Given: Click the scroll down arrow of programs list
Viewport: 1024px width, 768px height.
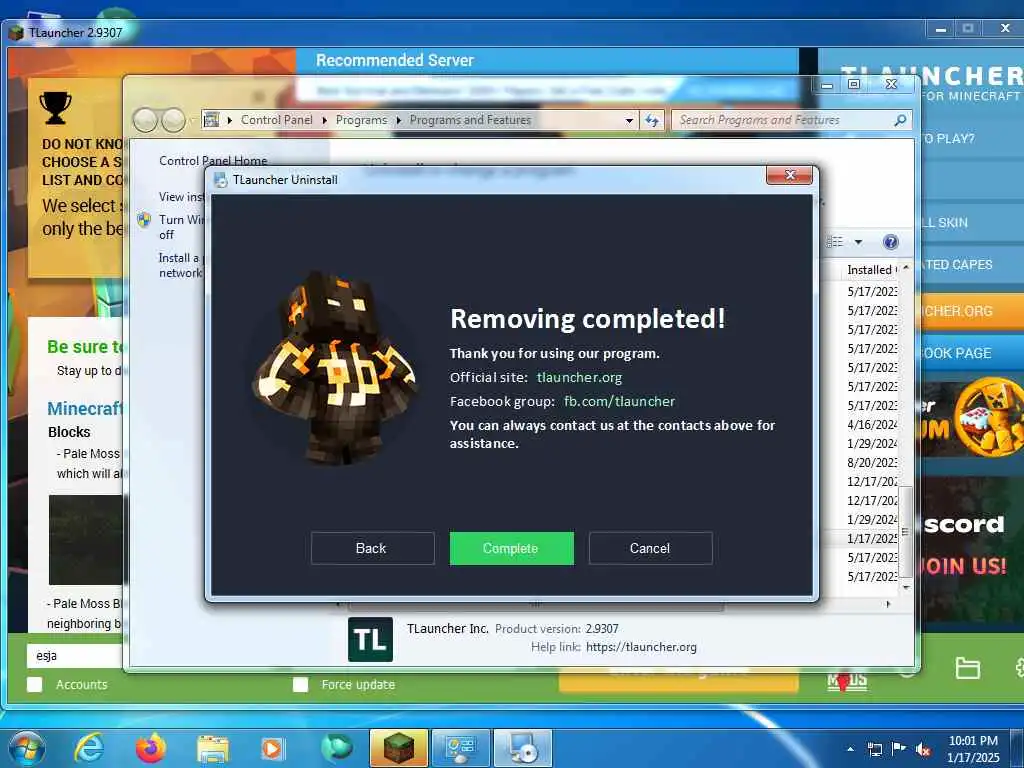Looking at the screenshot, I should pyautogui.click(x=905, y=587).
